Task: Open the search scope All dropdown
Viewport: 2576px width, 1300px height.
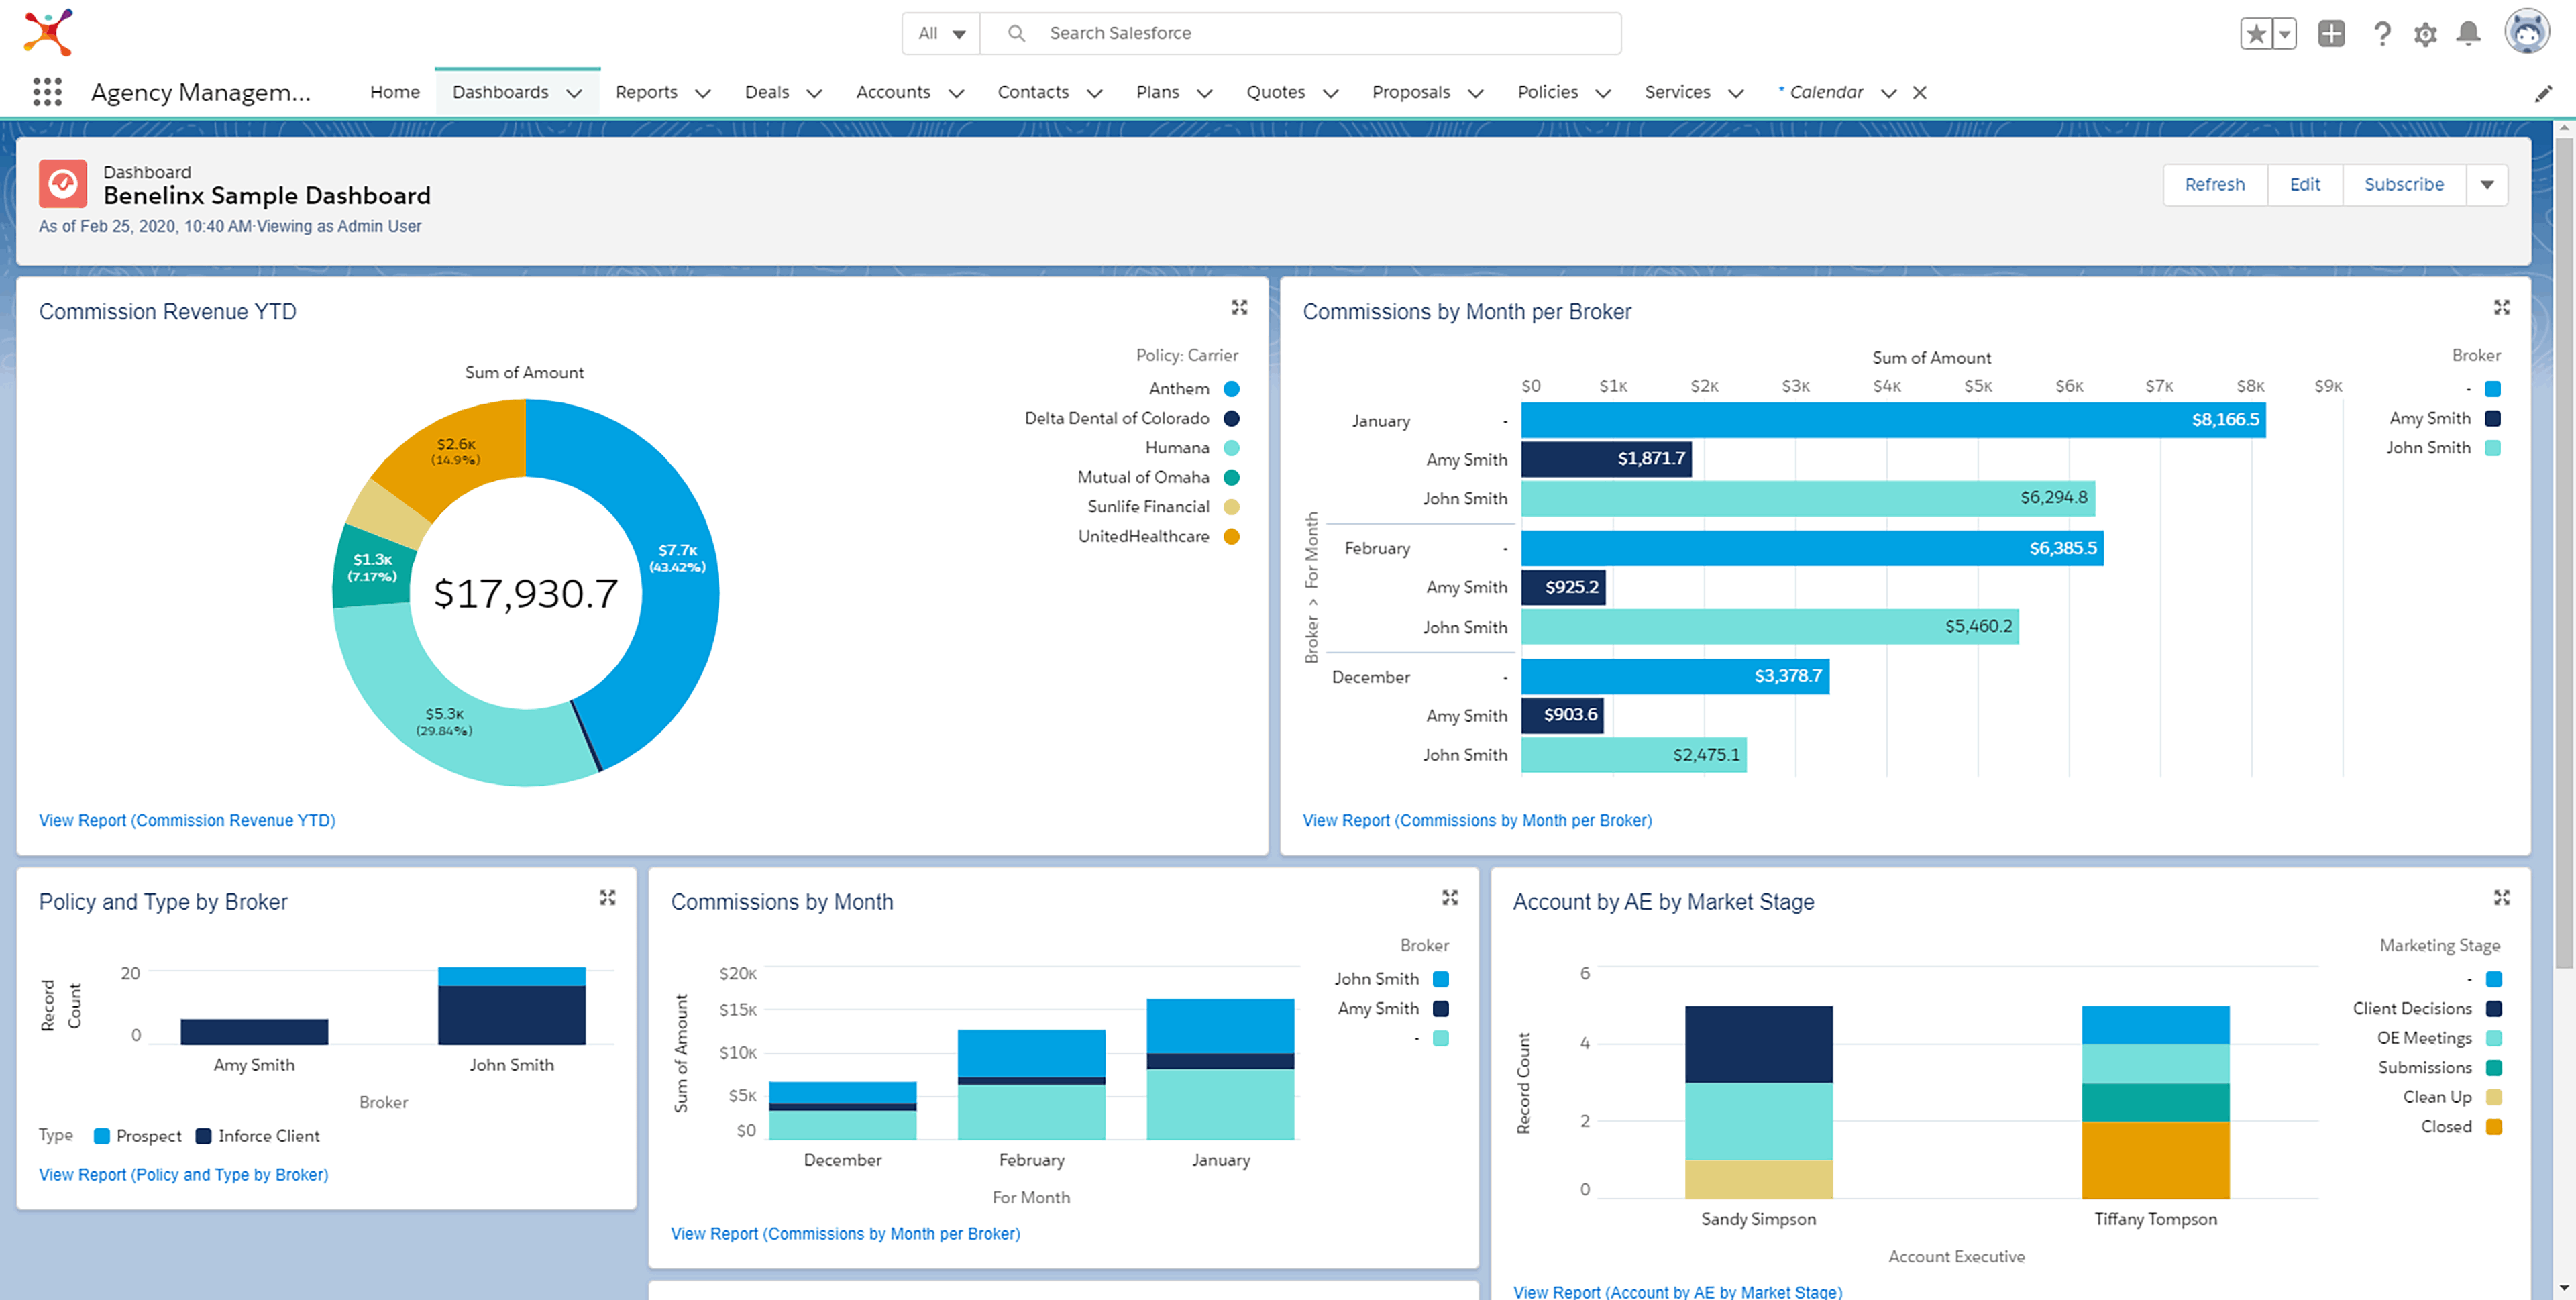Action: [939, 32]
